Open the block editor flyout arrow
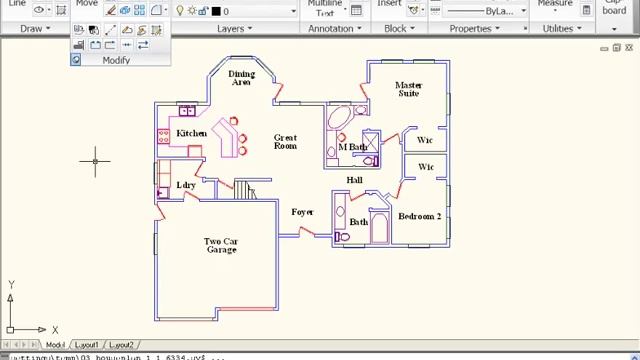 (x=422, y=10)
